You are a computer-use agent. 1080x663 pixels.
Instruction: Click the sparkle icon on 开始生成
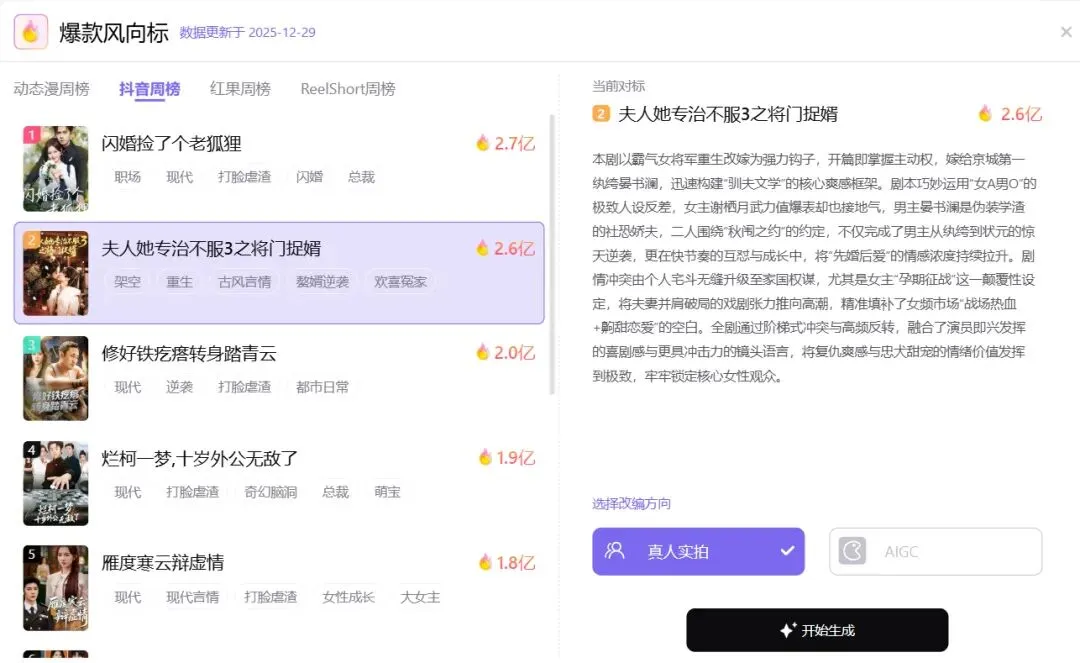tap(787, 630)
